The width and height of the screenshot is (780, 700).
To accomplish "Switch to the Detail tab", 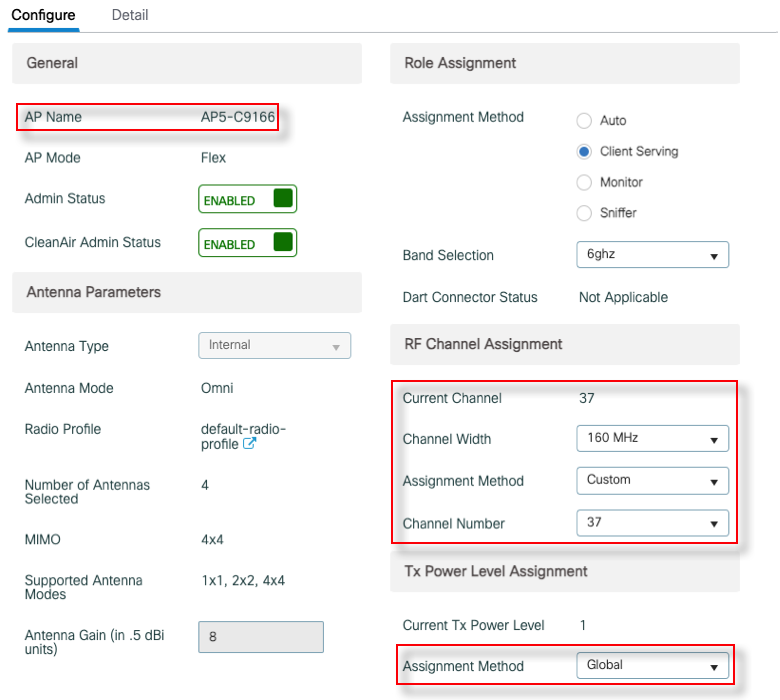I will (130, 15).
